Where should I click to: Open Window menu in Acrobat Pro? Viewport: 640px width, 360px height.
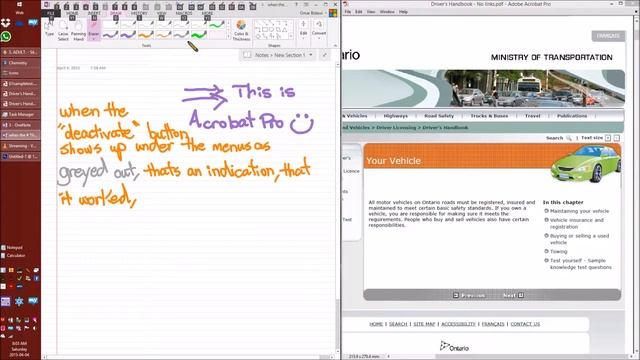(387, 12)
